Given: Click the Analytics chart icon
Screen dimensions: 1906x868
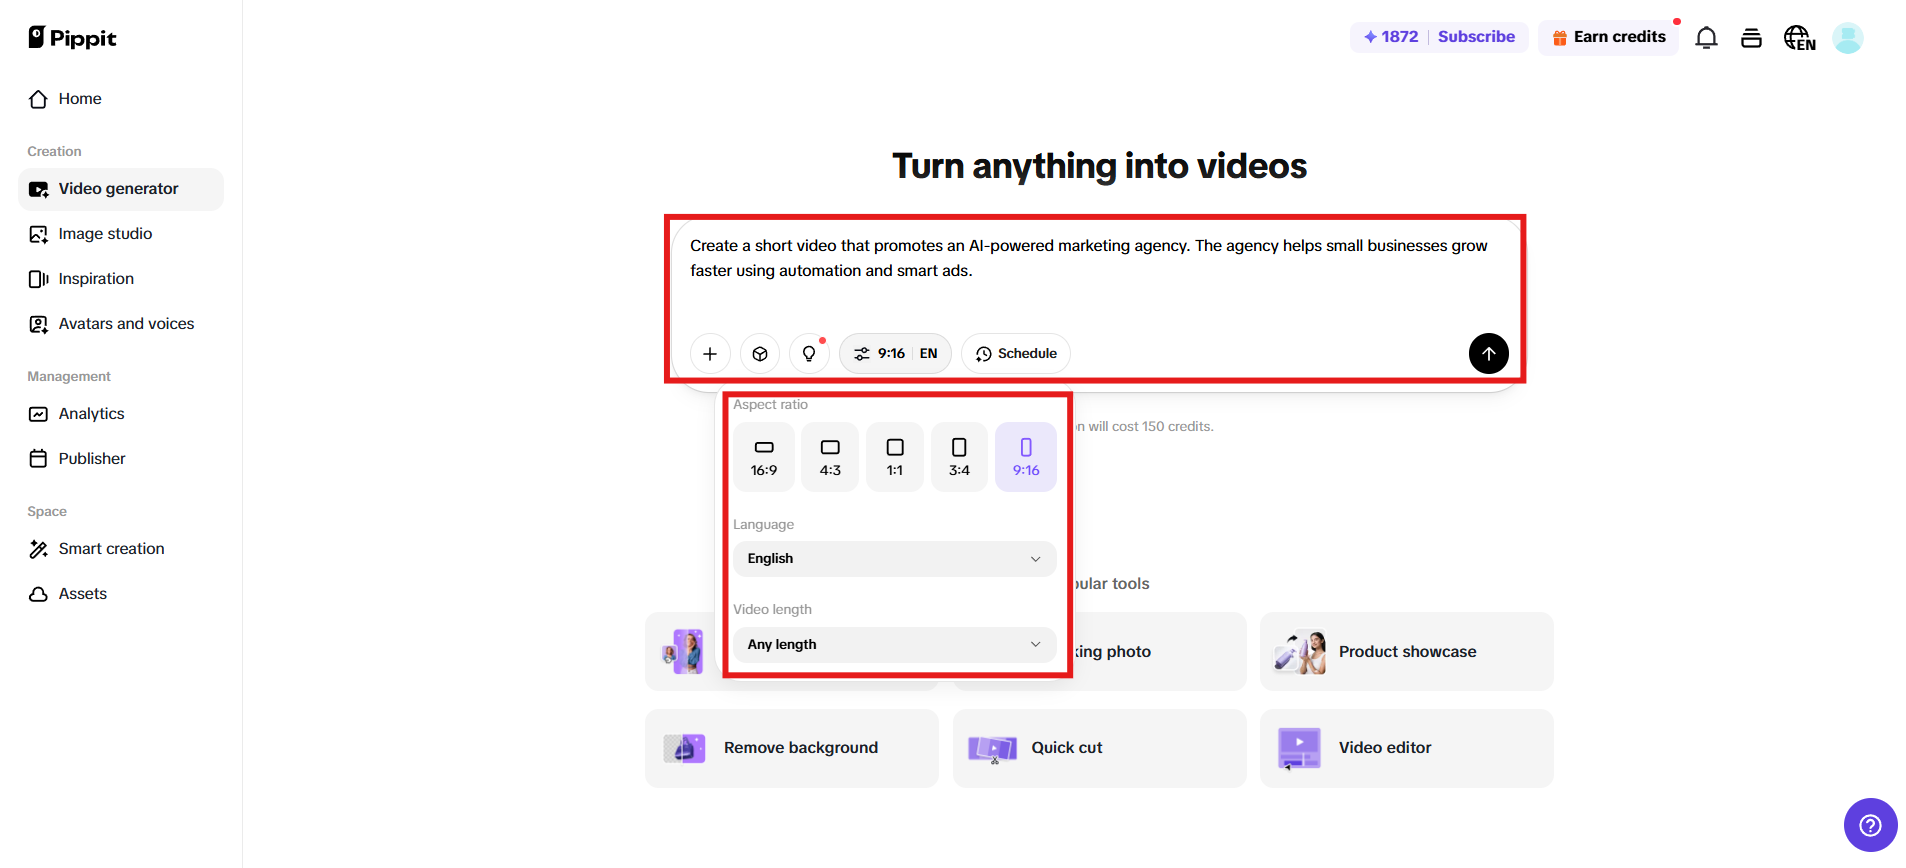Looking at the screenshot, I should coord(38,414).
